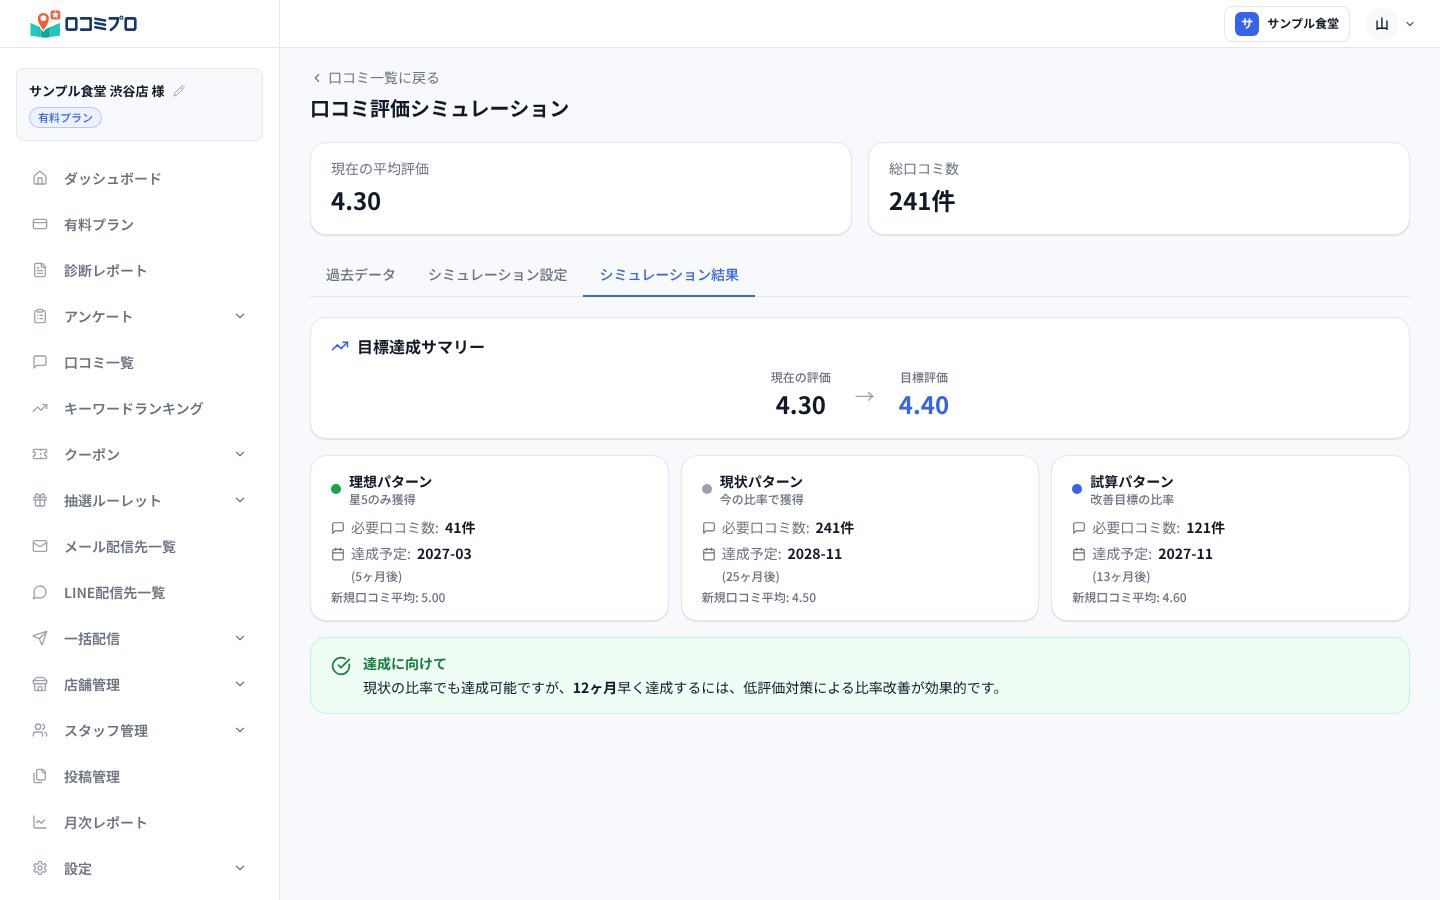
Task: Click 新規口コミ平均: 5.00 text
Action: coord(388,598)
